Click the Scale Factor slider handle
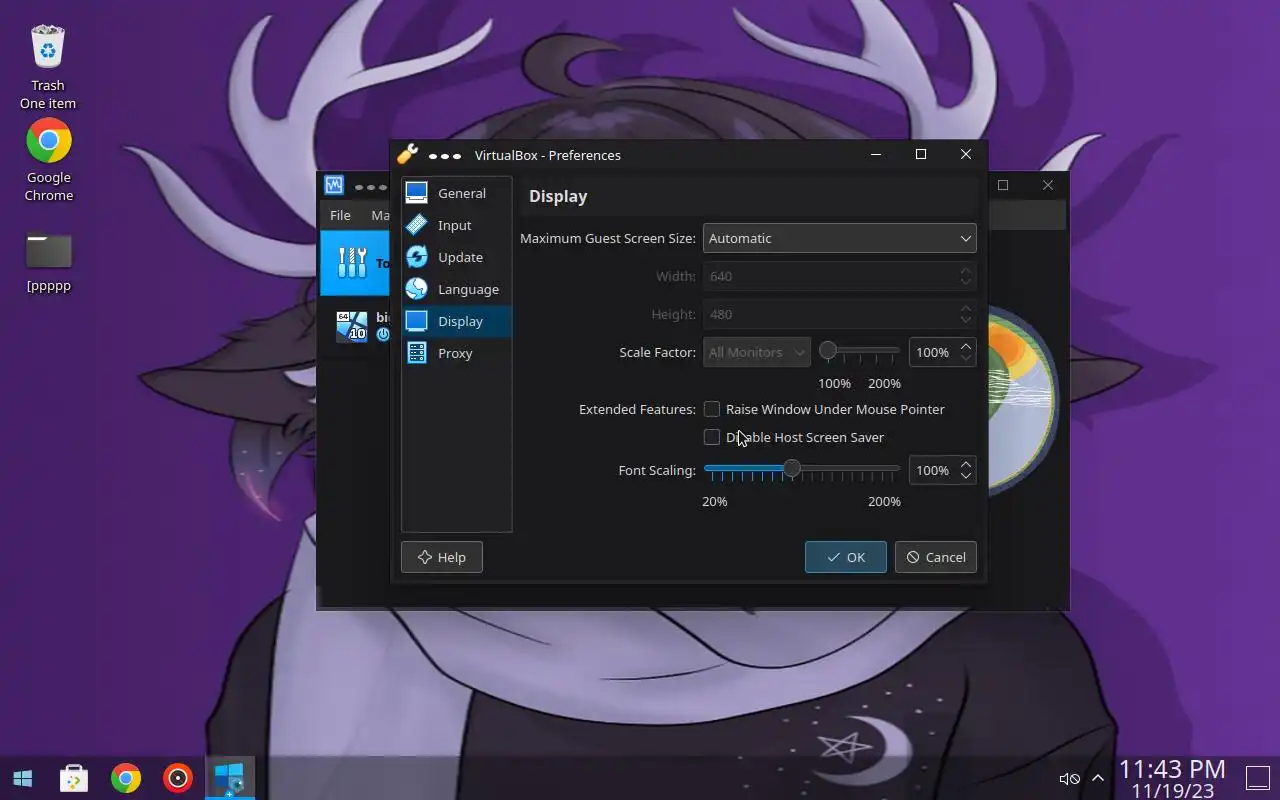The width and height of the screenshot is (1280, 800). (x=828, y=351)
